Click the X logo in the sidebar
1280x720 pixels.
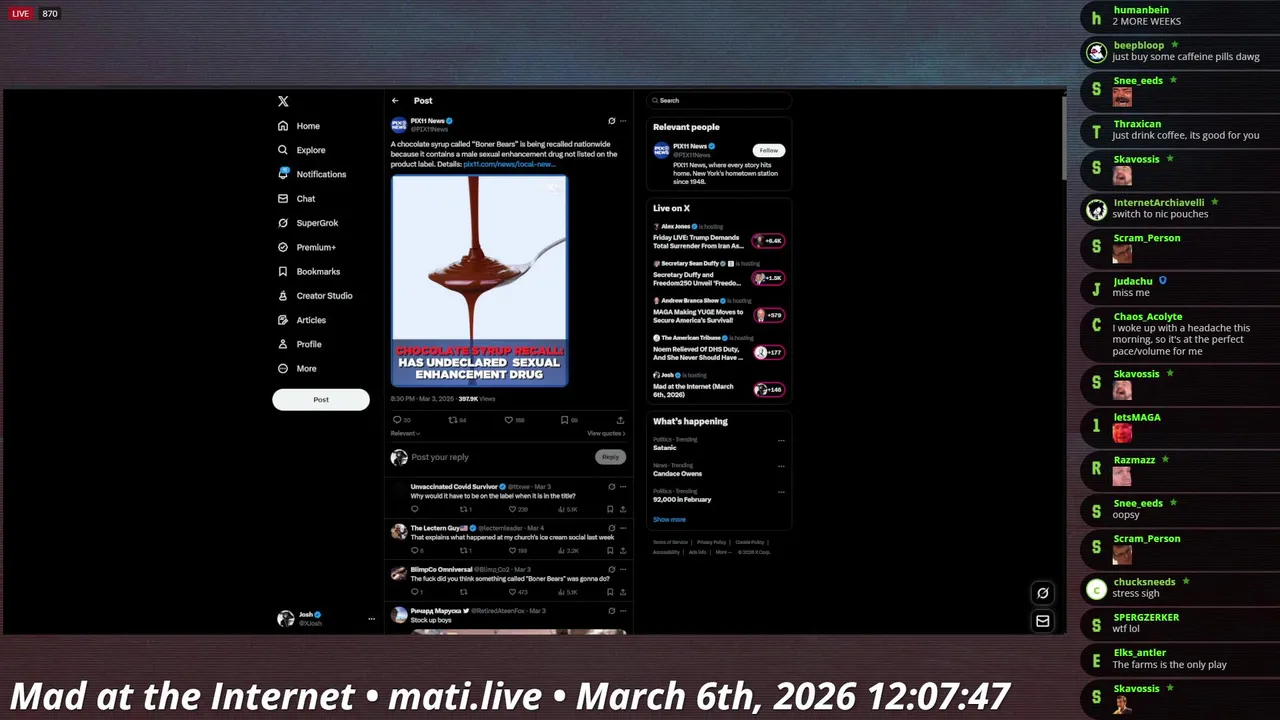click(x=283, y=101)
